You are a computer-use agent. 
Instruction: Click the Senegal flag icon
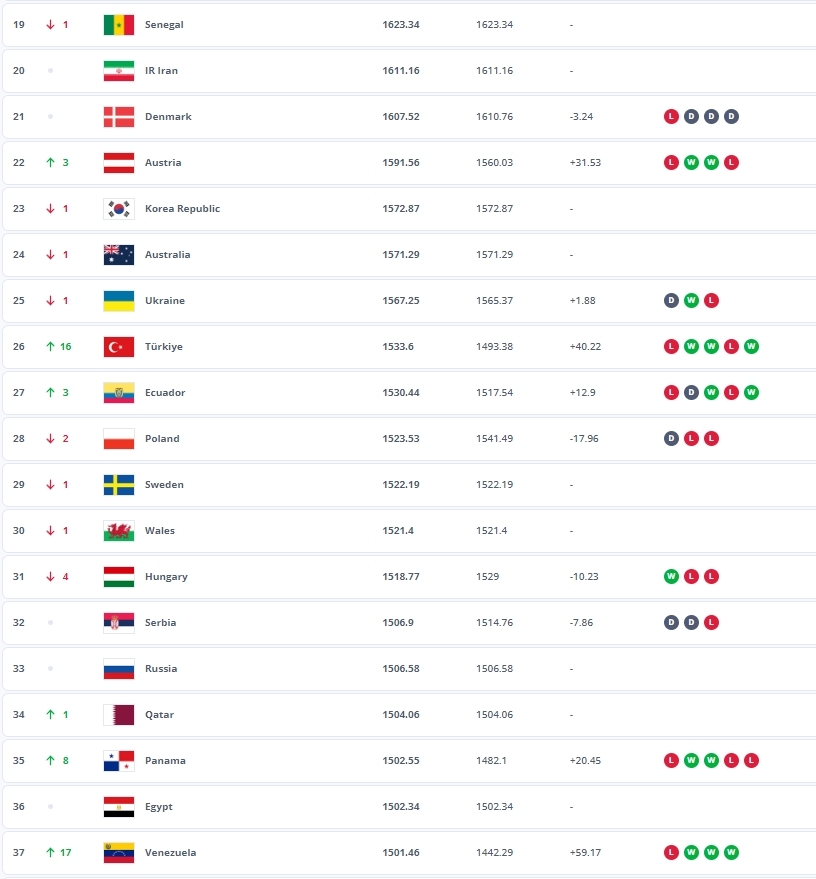click(119, 25)
